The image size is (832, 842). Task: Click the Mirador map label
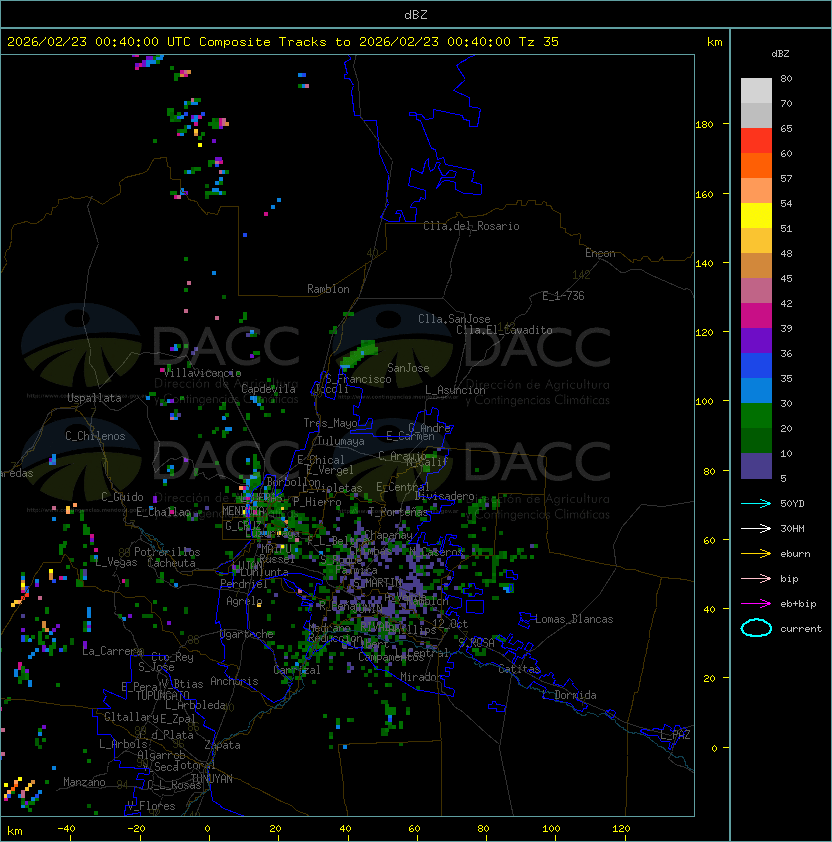(422, 677)
